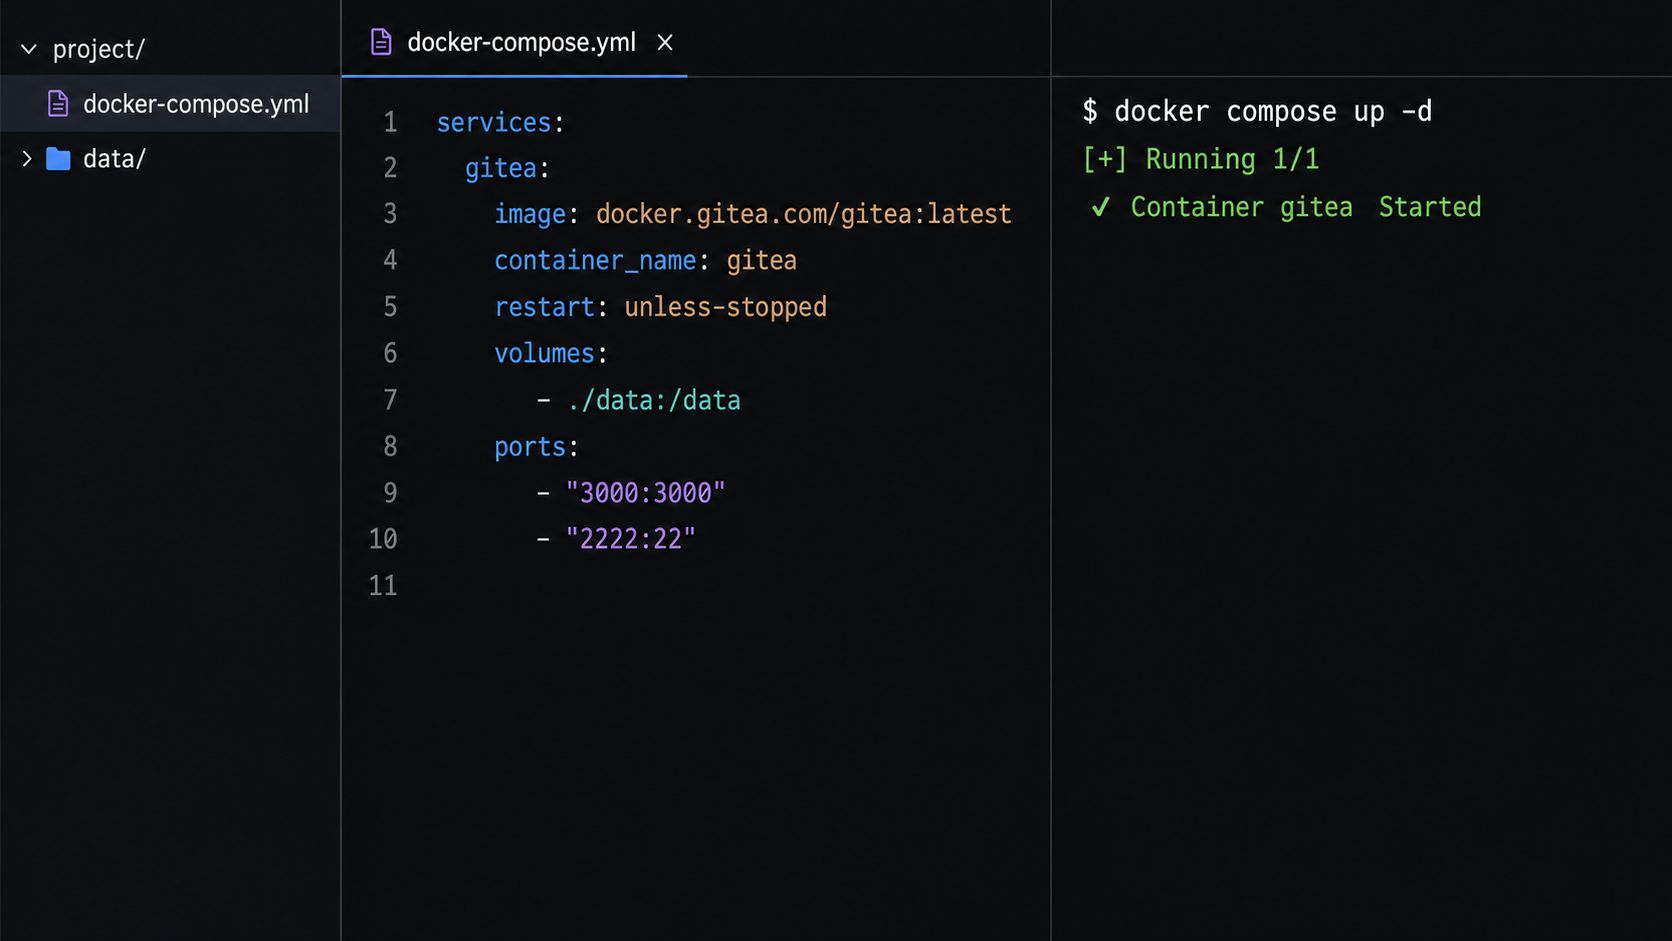
Task: Collapse the project/ folder chevron
Action: click(x=29, y=49)
